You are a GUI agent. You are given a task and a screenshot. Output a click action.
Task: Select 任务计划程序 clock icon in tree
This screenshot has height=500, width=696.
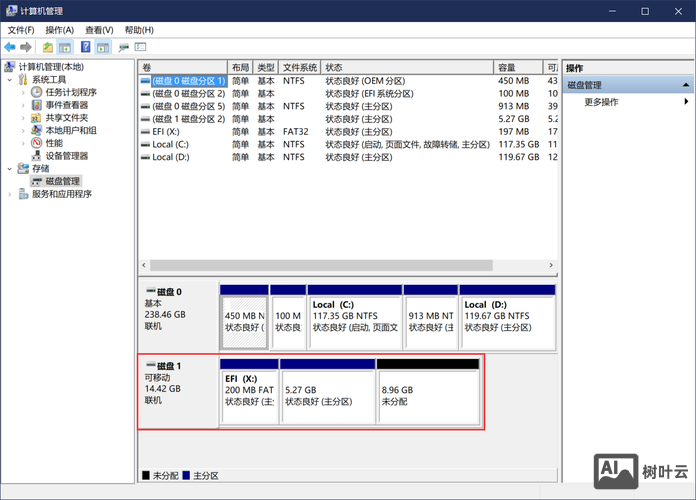point(37,92)
